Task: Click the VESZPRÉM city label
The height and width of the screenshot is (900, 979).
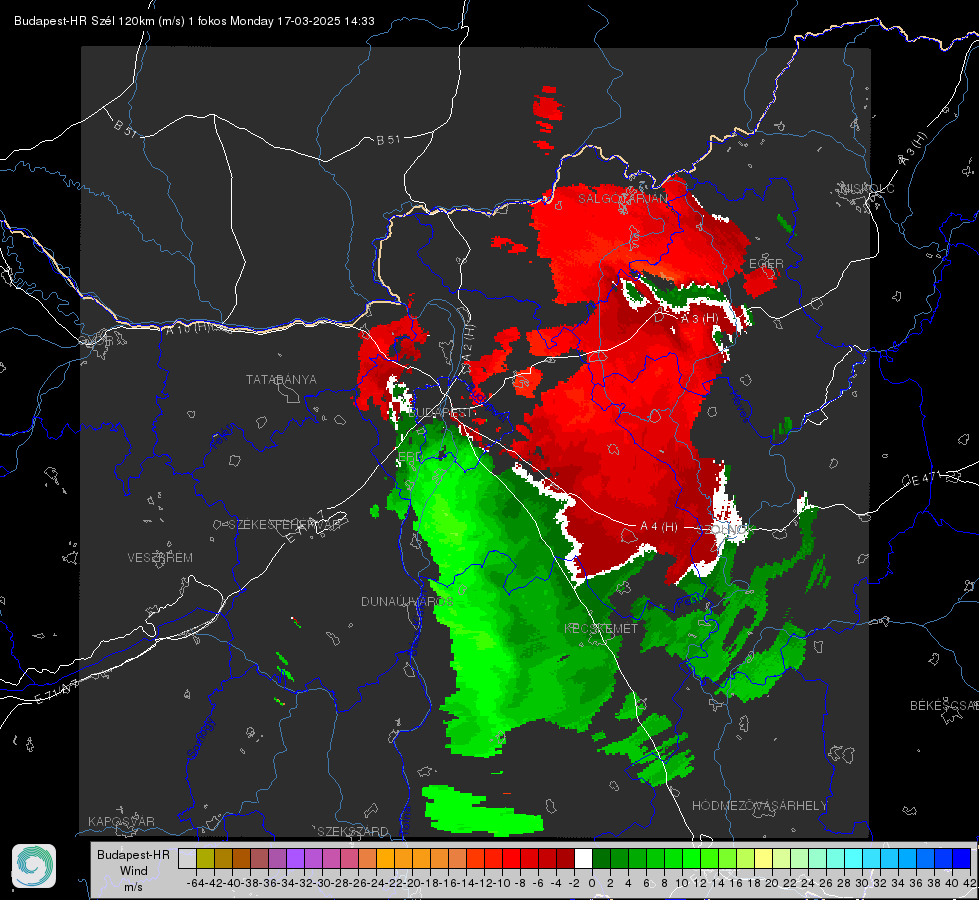Action: coord(160,558)
